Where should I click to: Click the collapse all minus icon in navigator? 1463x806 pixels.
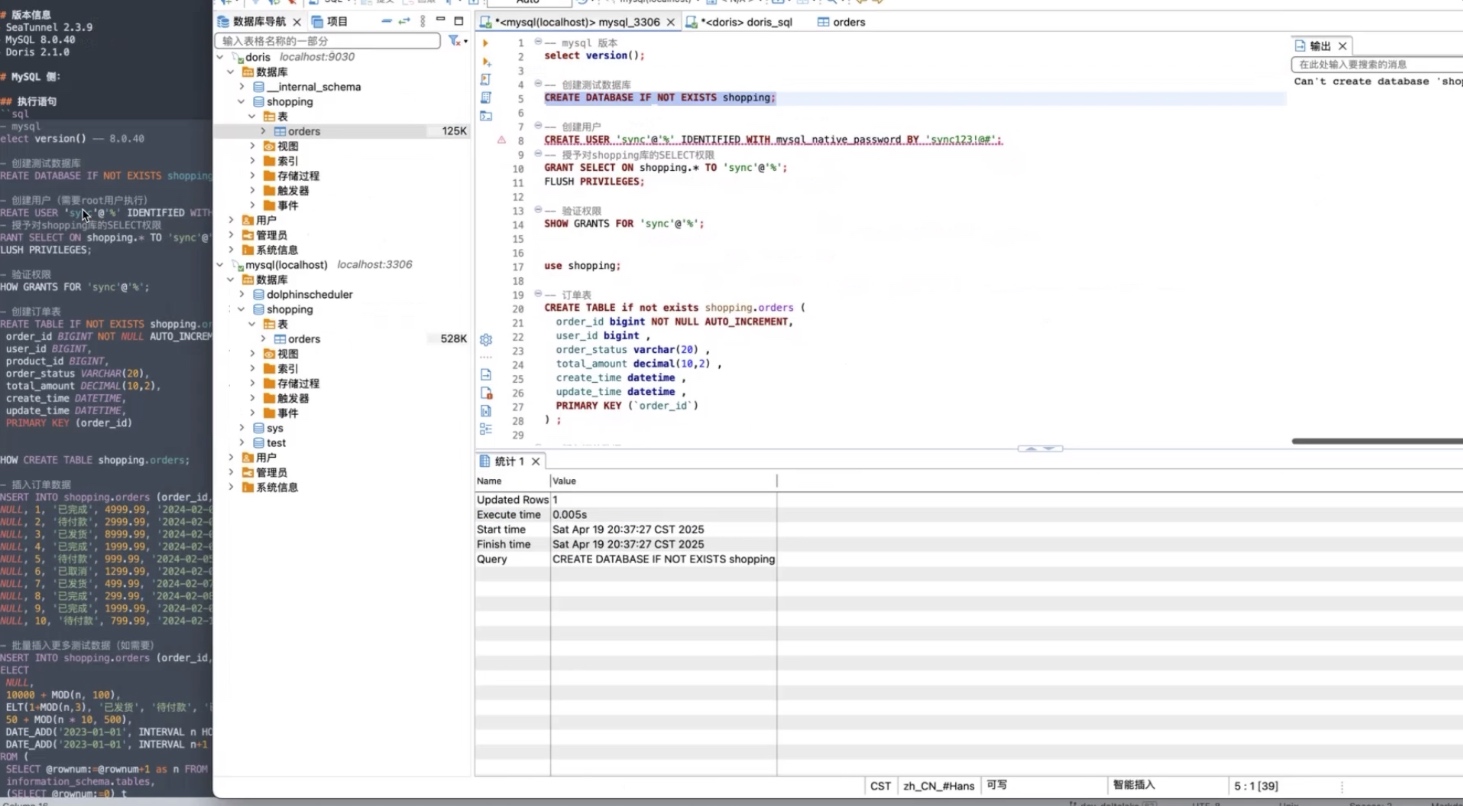click(x=387, y=21)
